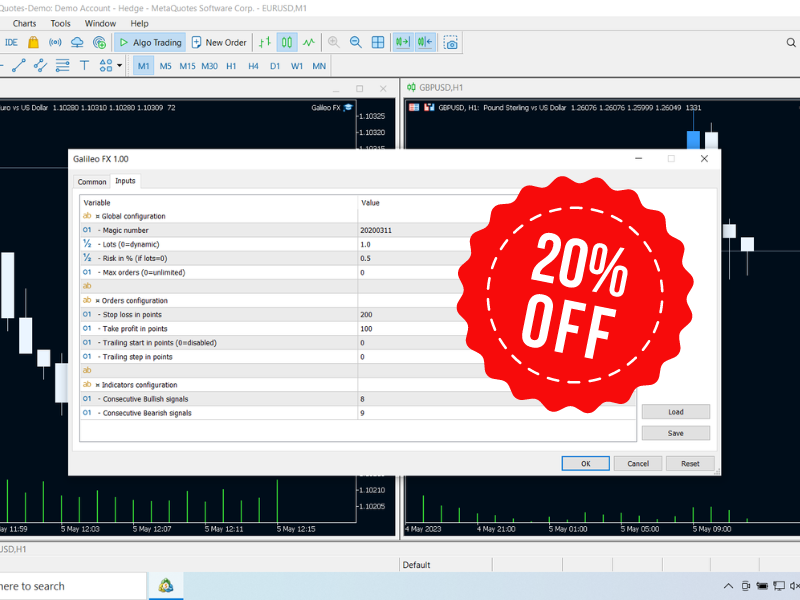Switch to bar chart display

pos(264,43)
